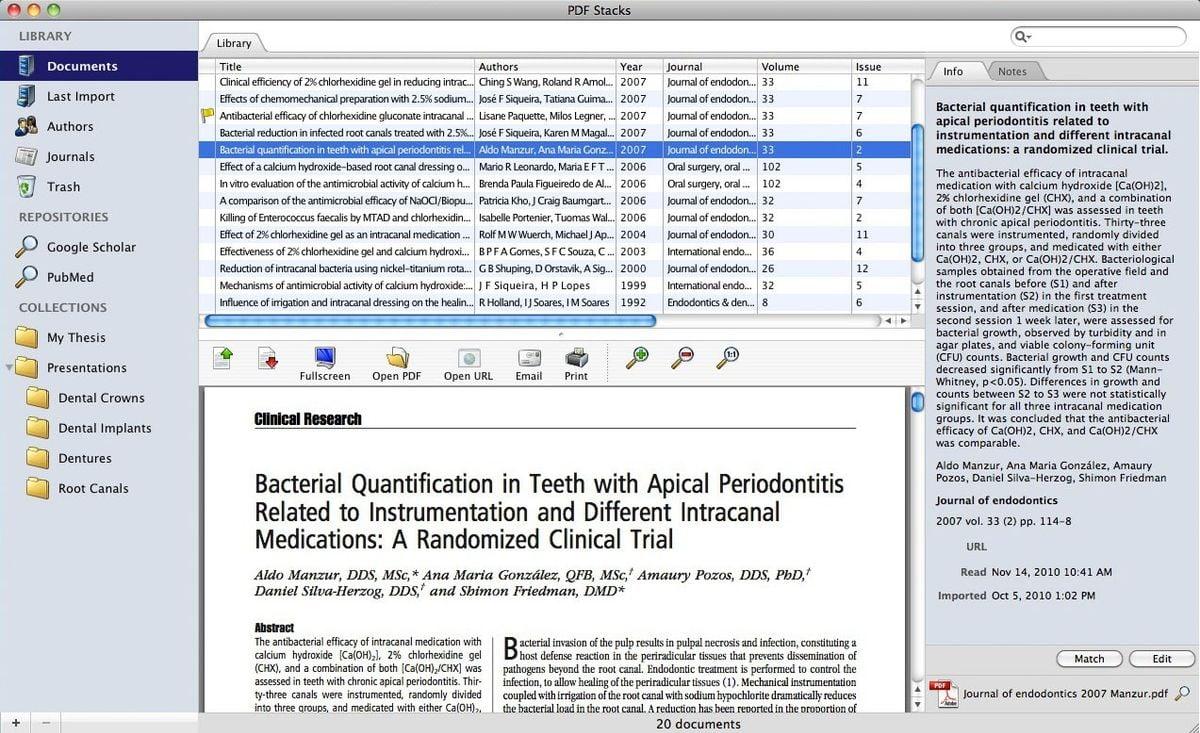Image resolution: width=1200 pixels, height=733 pixels.
Task: Click the Edit button
Action: coord(1162,659)
